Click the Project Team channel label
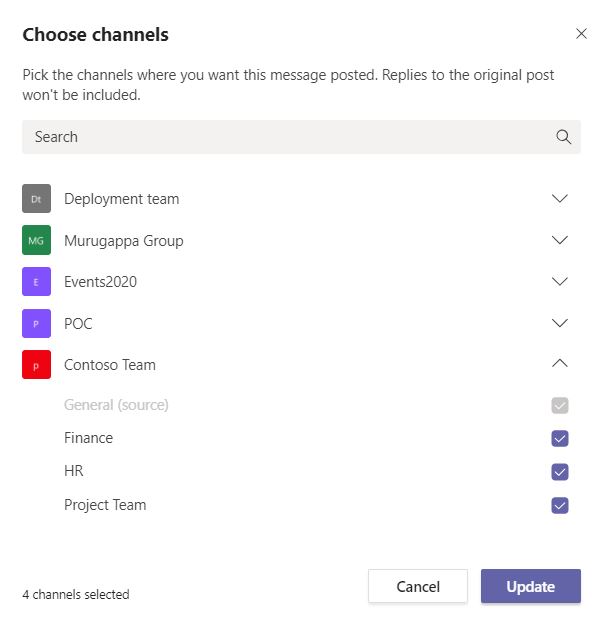This screenshot has width=604, height=621. [x=105, y=505]
